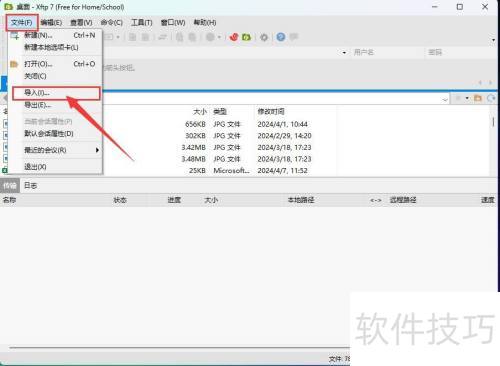Select 导入(I)... in the file menu
This screenshot has height=366, width=500.
(56, 93)
